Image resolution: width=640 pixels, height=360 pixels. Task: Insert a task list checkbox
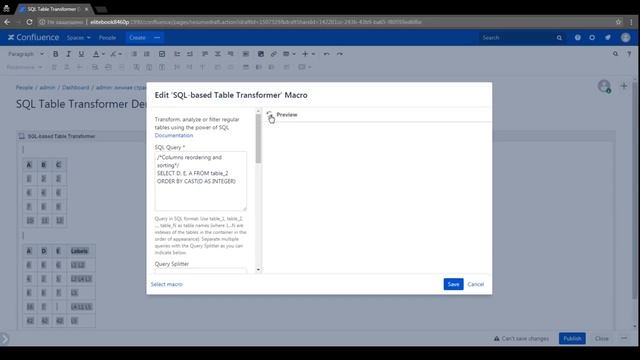tap(162, 54)
